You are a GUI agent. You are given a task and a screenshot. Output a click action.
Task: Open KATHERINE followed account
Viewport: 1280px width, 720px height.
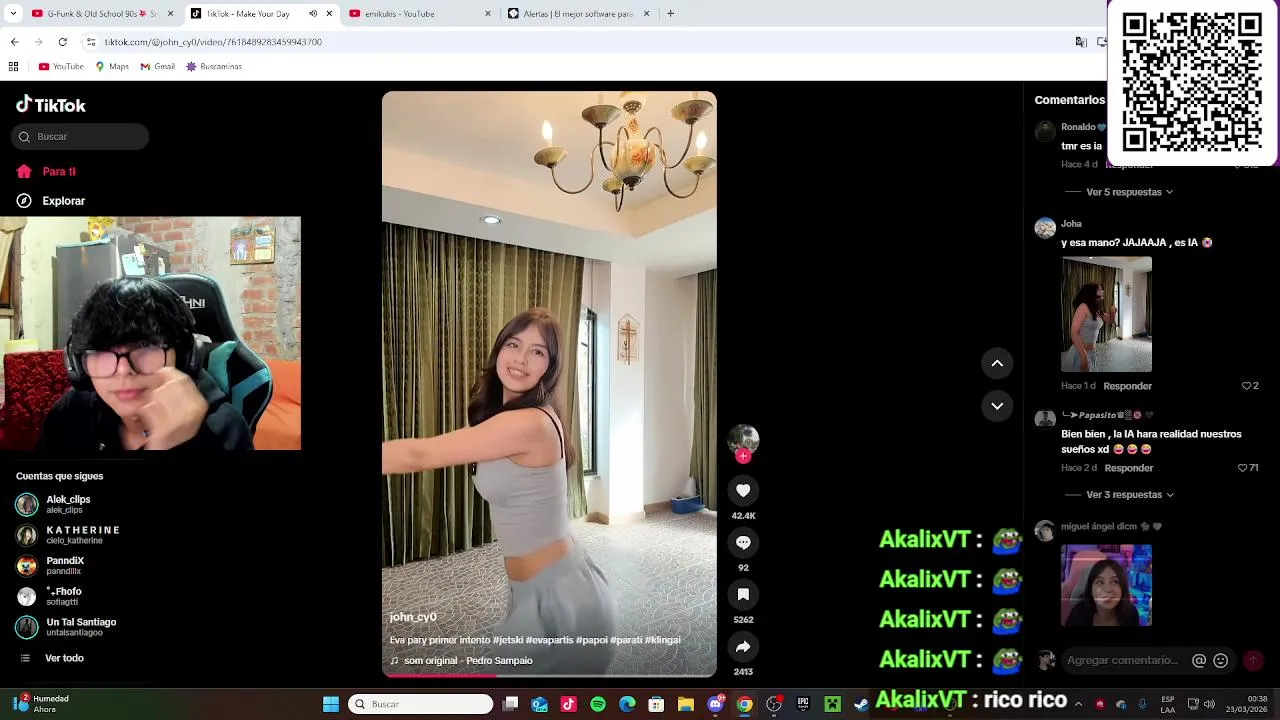pos(68,535)
